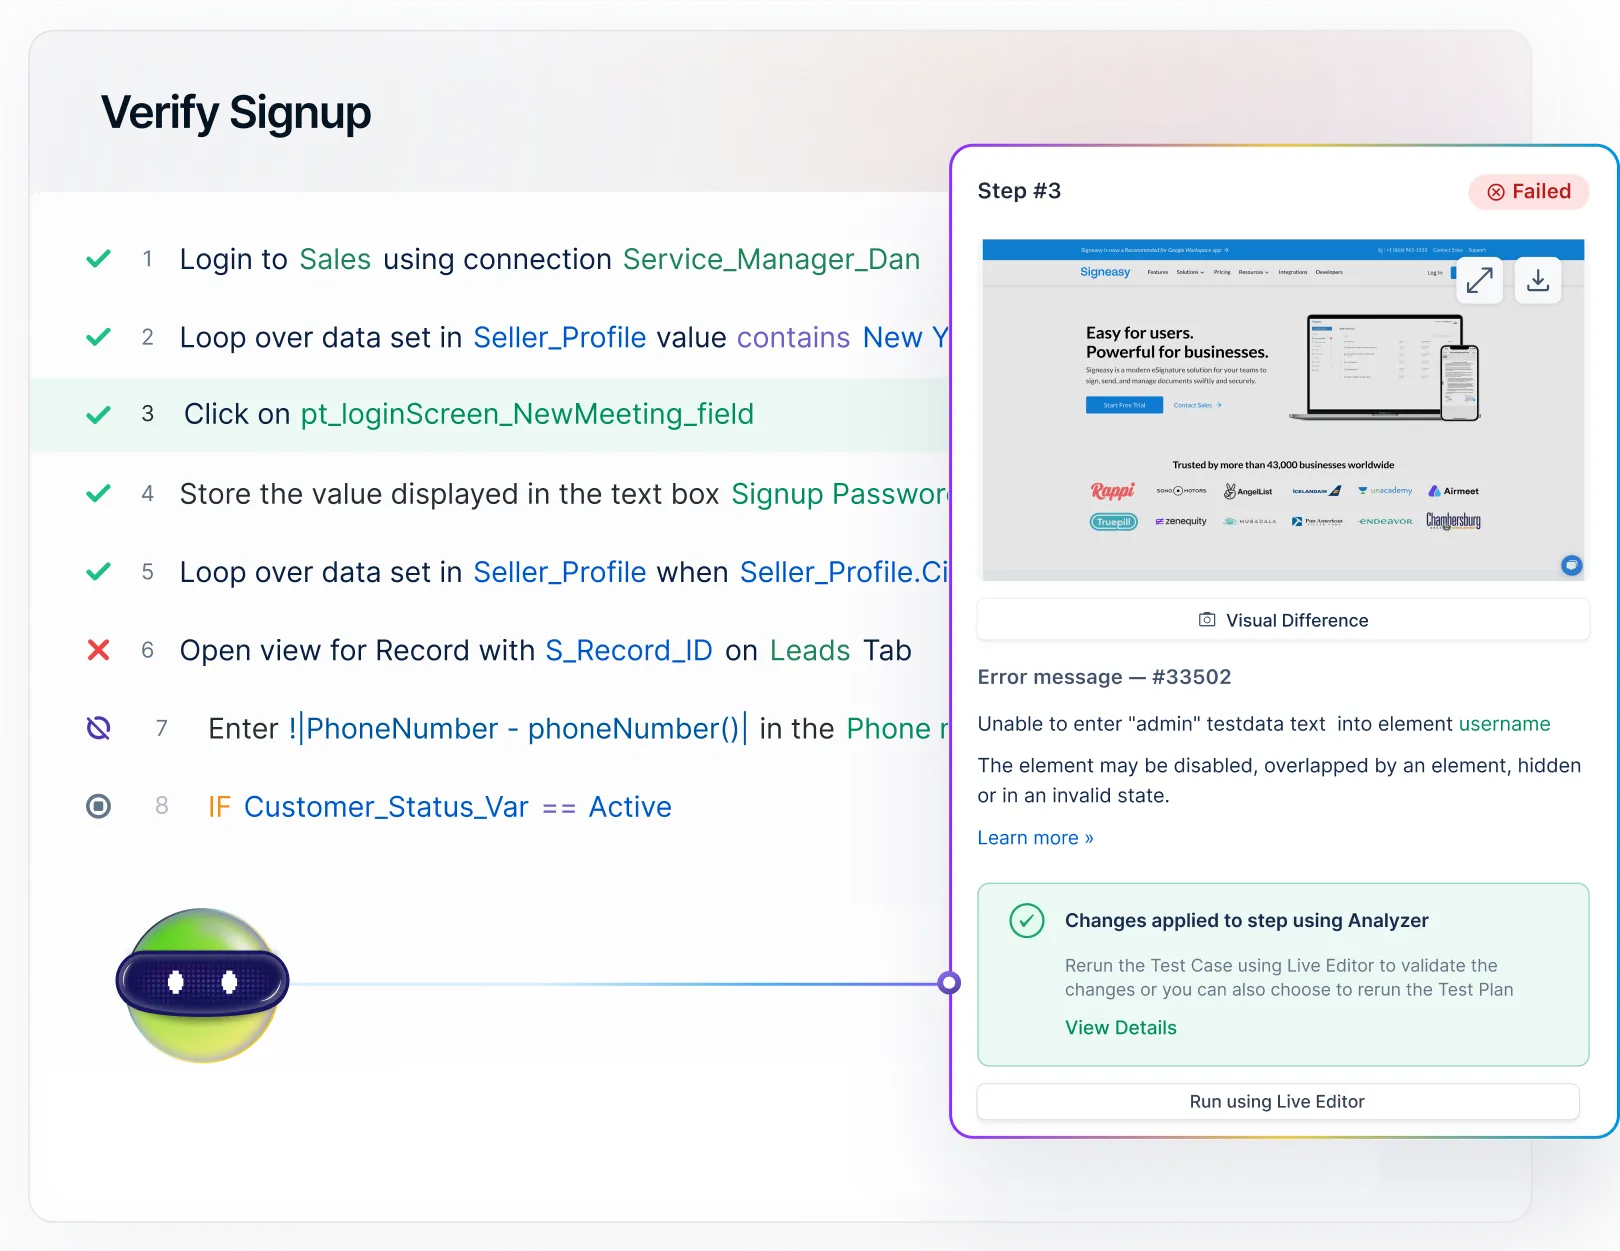1620x1251 pixels.
Task: Select step 2 Loop over Seller_Profile
Action: pyautogui.click(x=560, y=338)
